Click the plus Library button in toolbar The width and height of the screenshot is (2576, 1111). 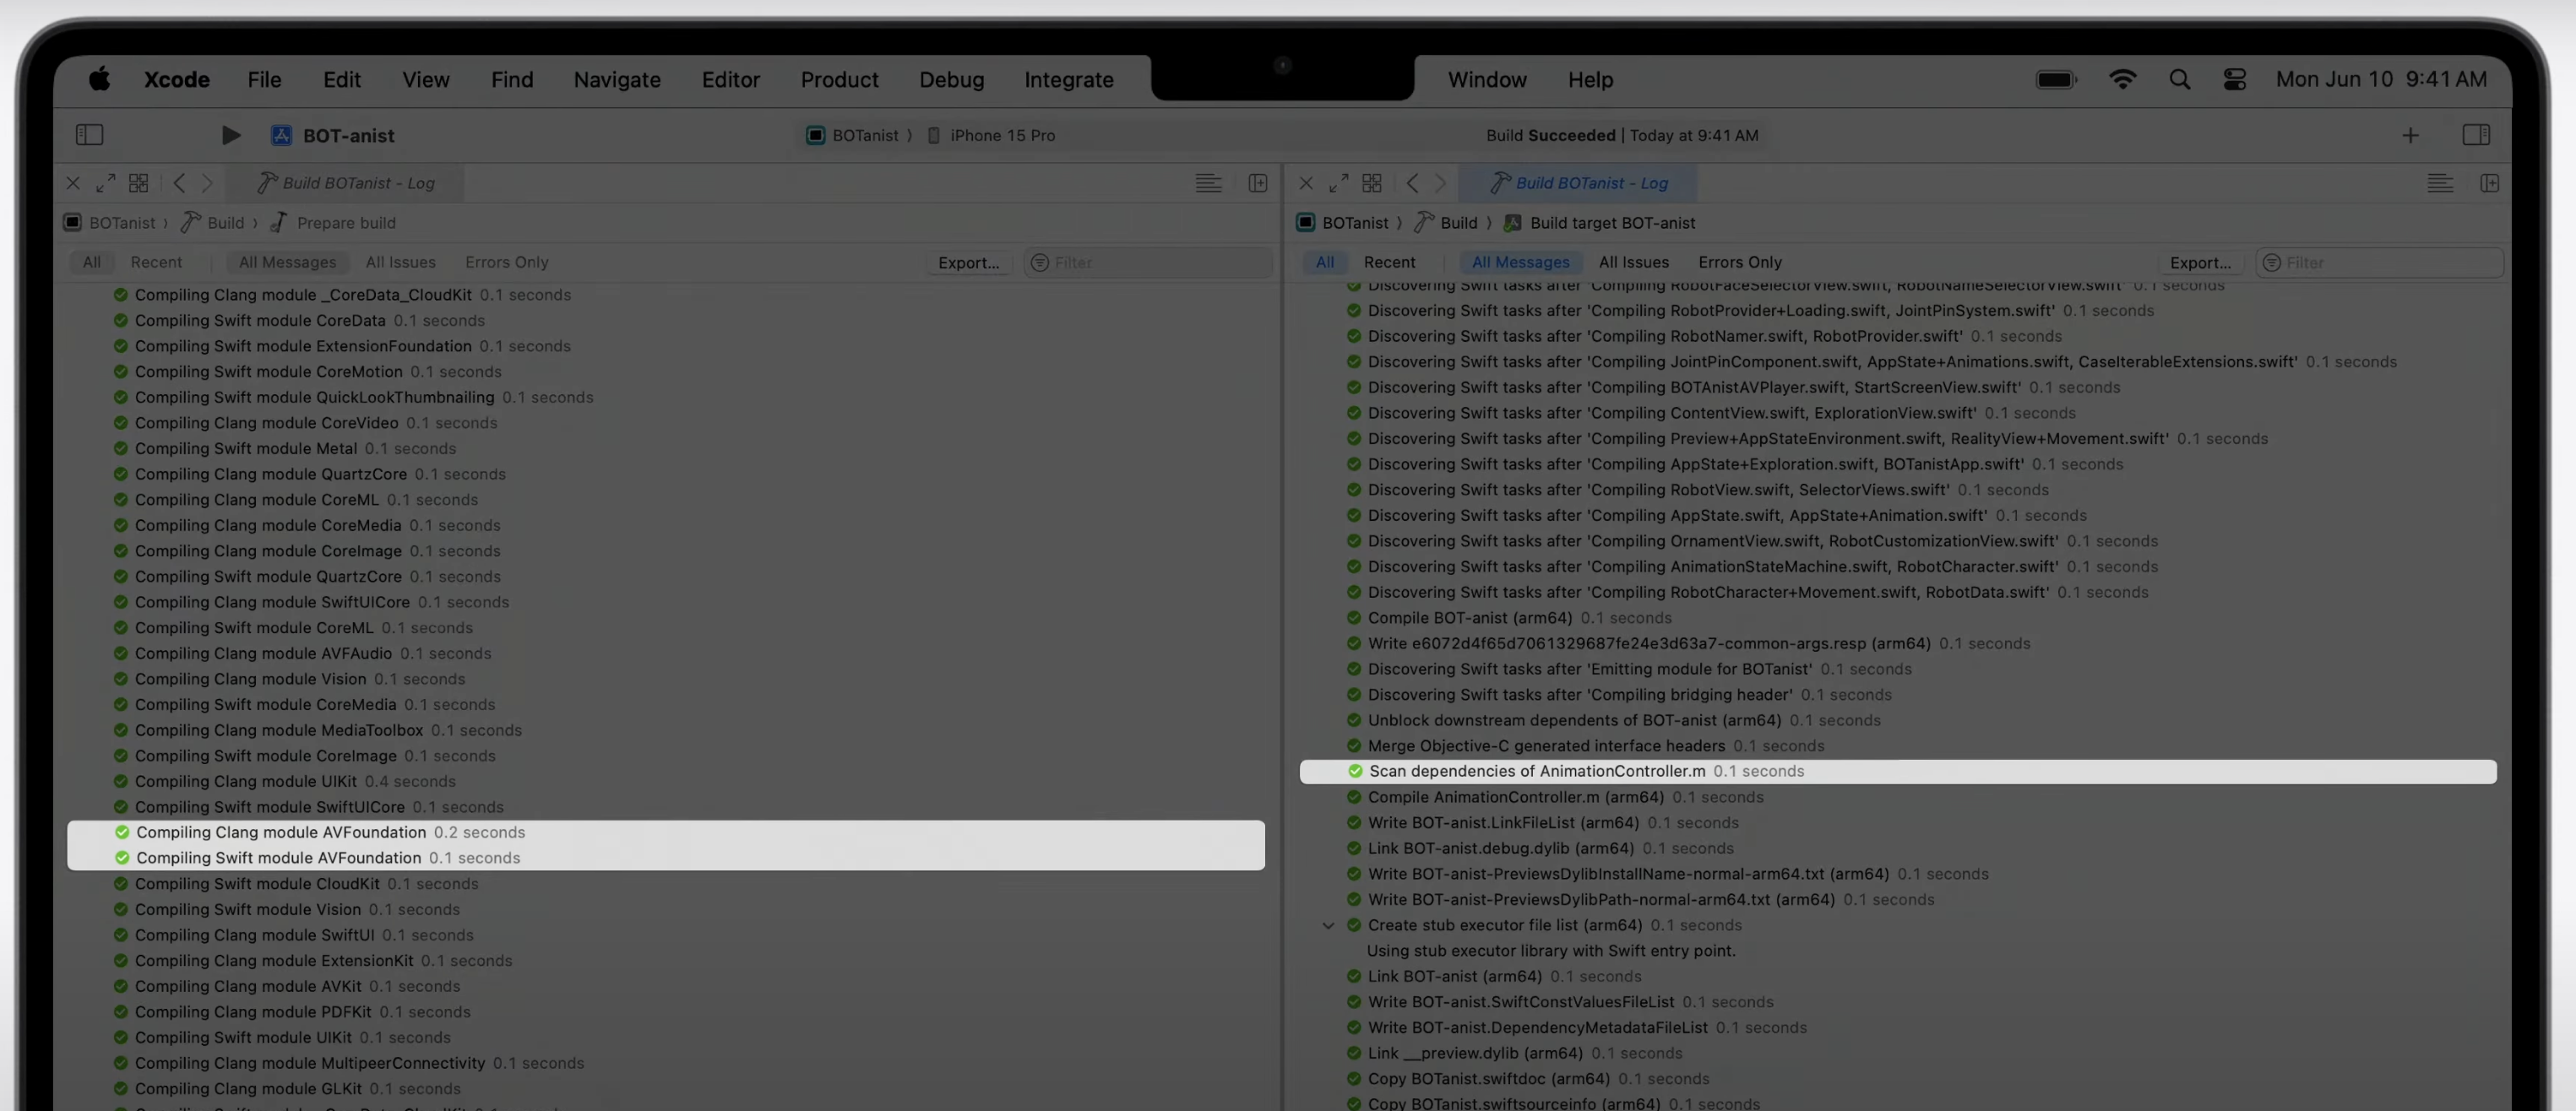pos(2410,136)
